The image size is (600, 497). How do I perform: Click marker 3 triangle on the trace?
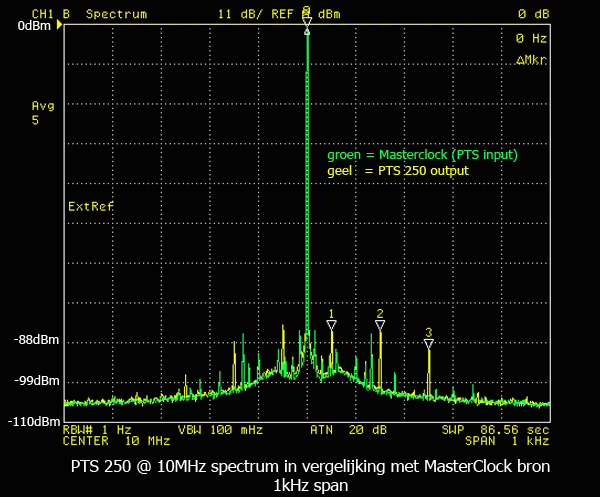(x=429, y=344)
